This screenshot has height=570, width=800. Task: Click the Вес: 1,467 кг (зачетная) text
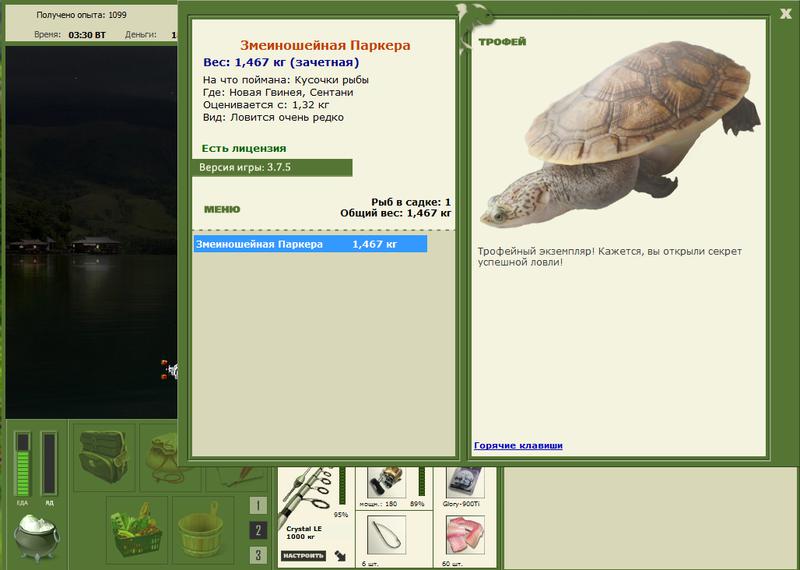(x=281, y=62)
